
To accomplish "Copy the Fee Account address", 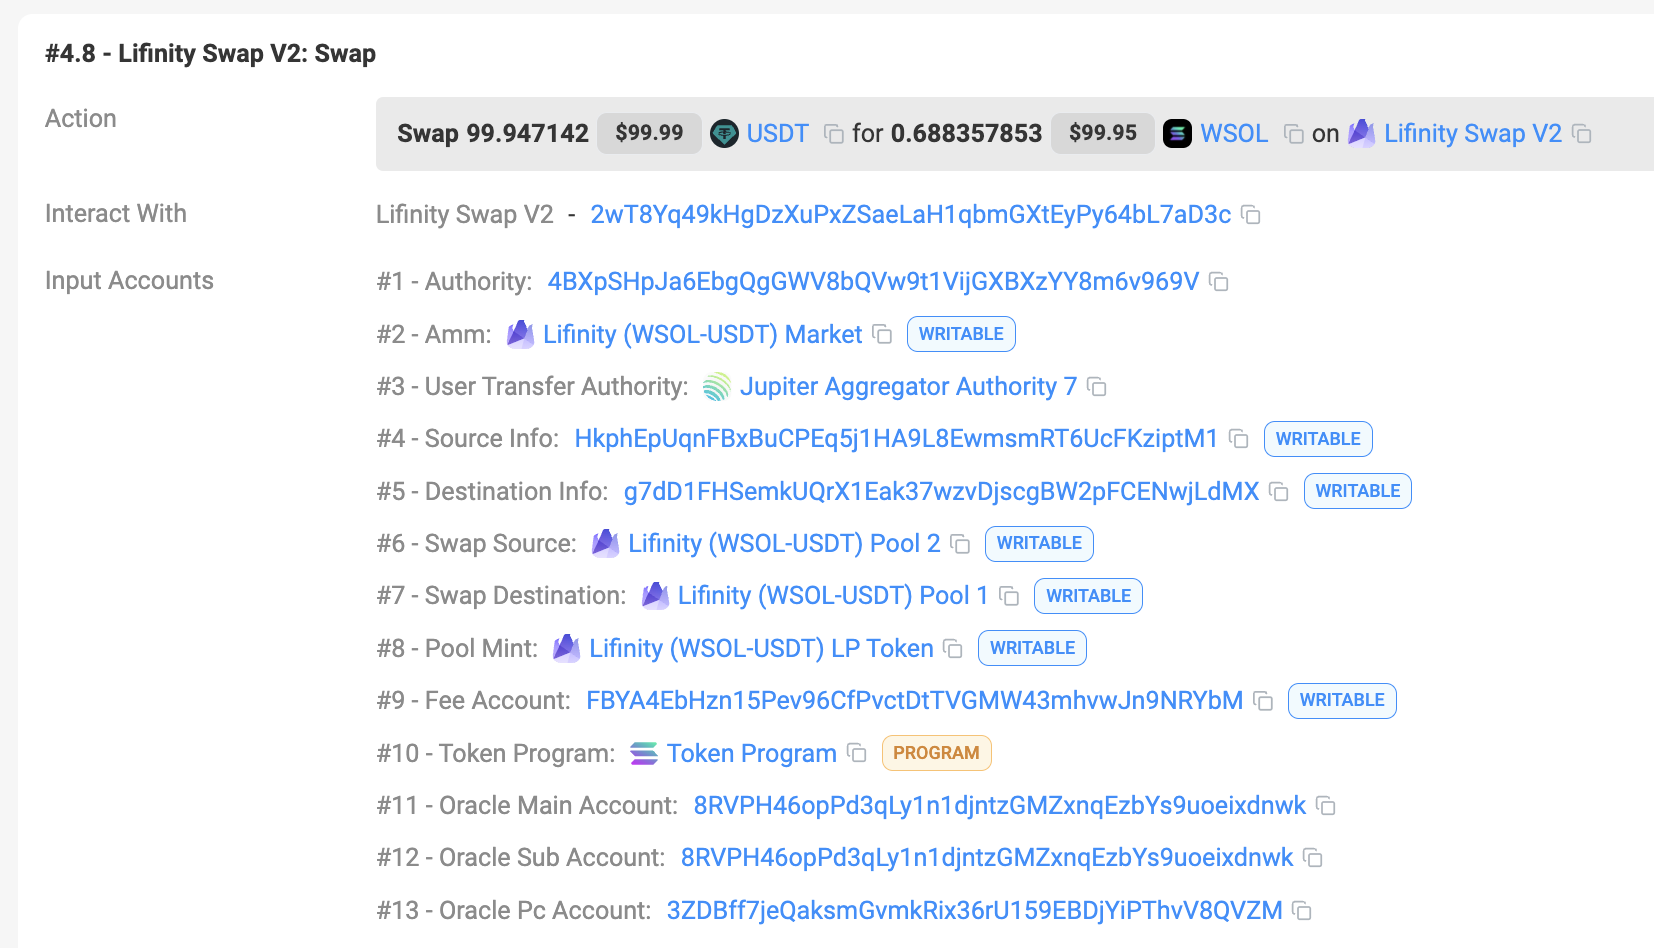I will (1263, 701).
